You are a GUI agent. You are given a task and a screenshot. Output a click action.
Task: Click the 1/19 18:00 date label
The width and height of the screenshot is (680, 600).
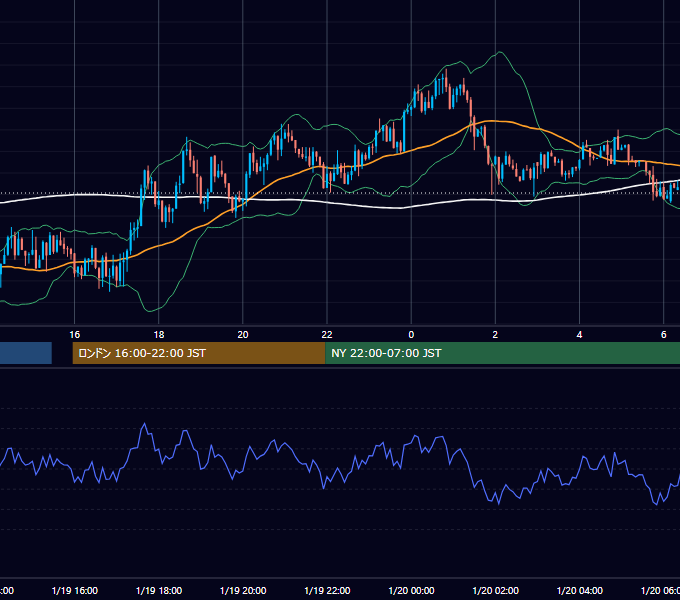click(159, 590)
